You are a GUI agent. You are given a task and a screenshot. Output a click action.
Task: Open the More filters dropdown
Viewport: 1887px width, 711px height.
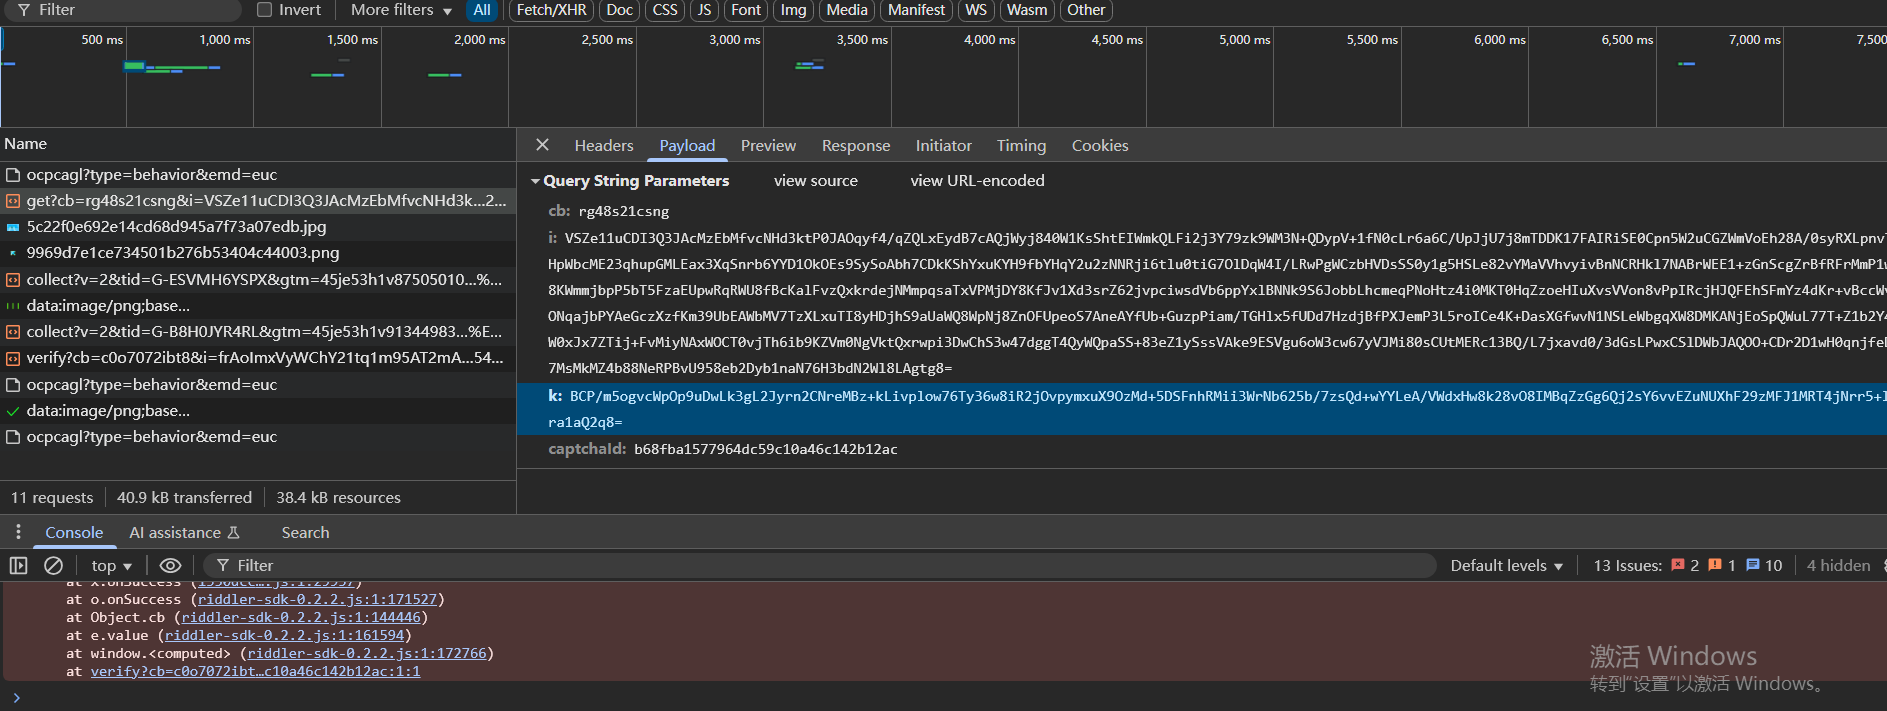401,10
